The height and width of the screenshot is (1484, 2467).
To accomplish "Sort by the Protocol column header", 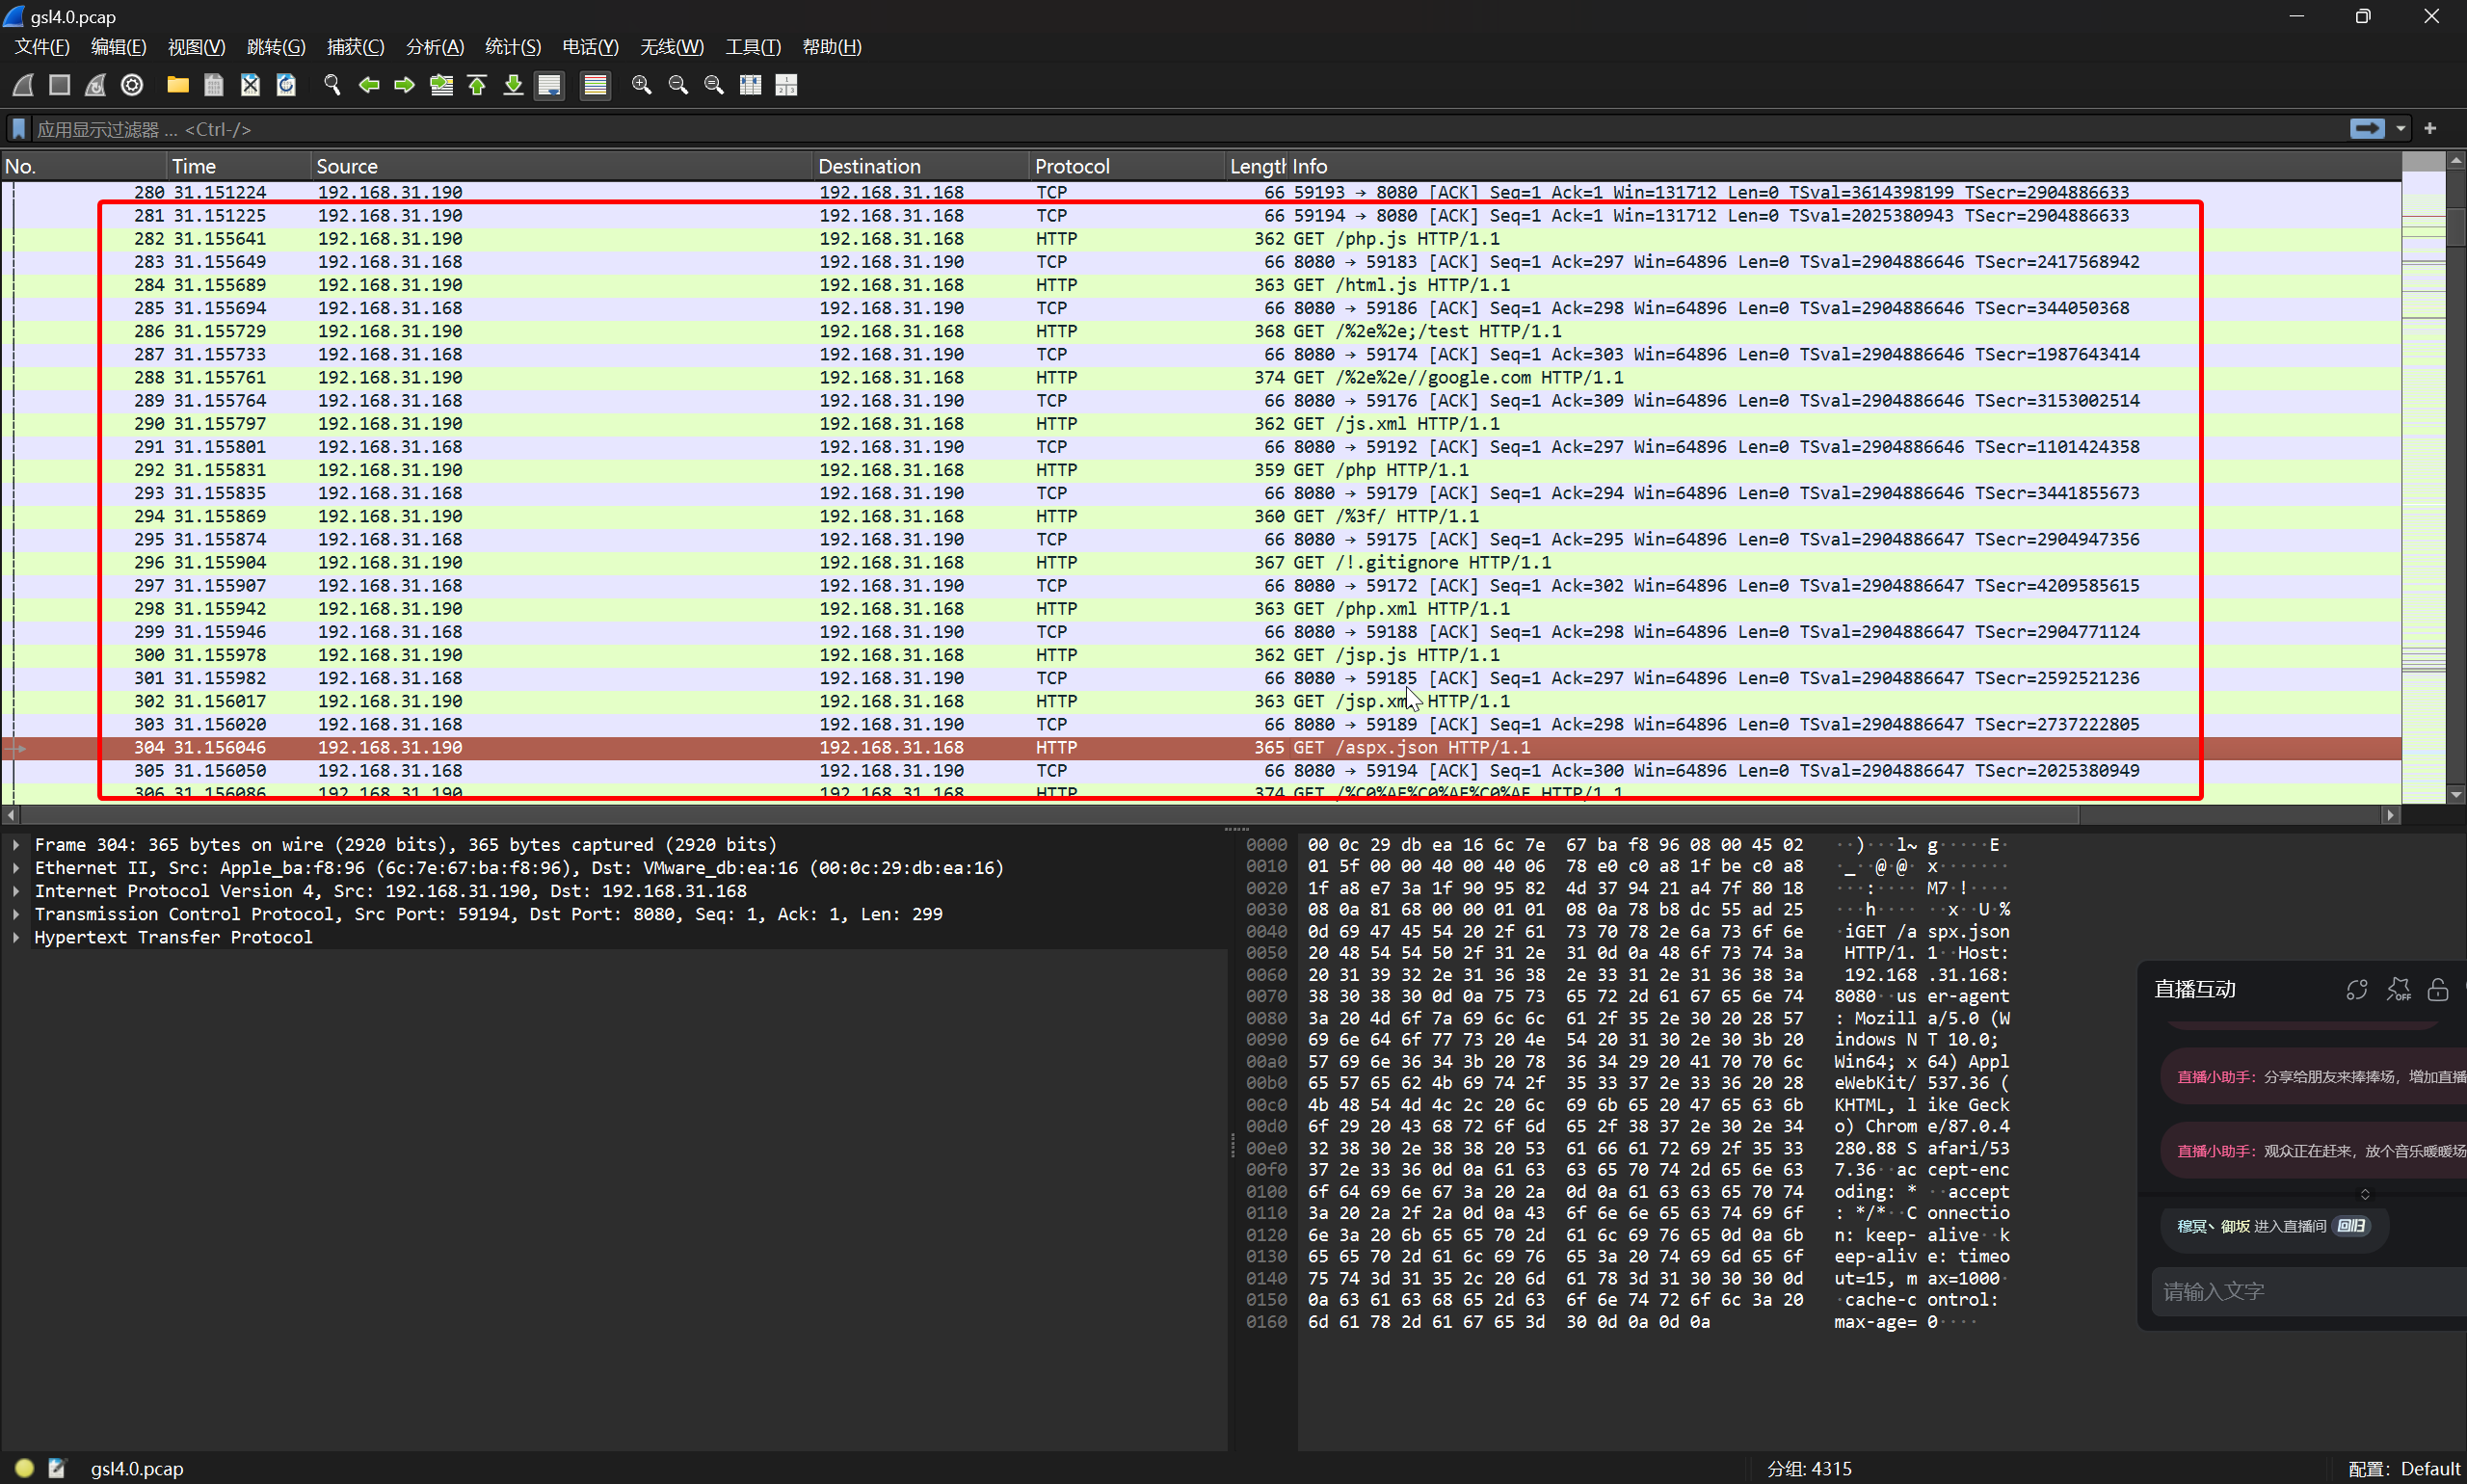I will pyautogui.click(x=1128, y=166).
